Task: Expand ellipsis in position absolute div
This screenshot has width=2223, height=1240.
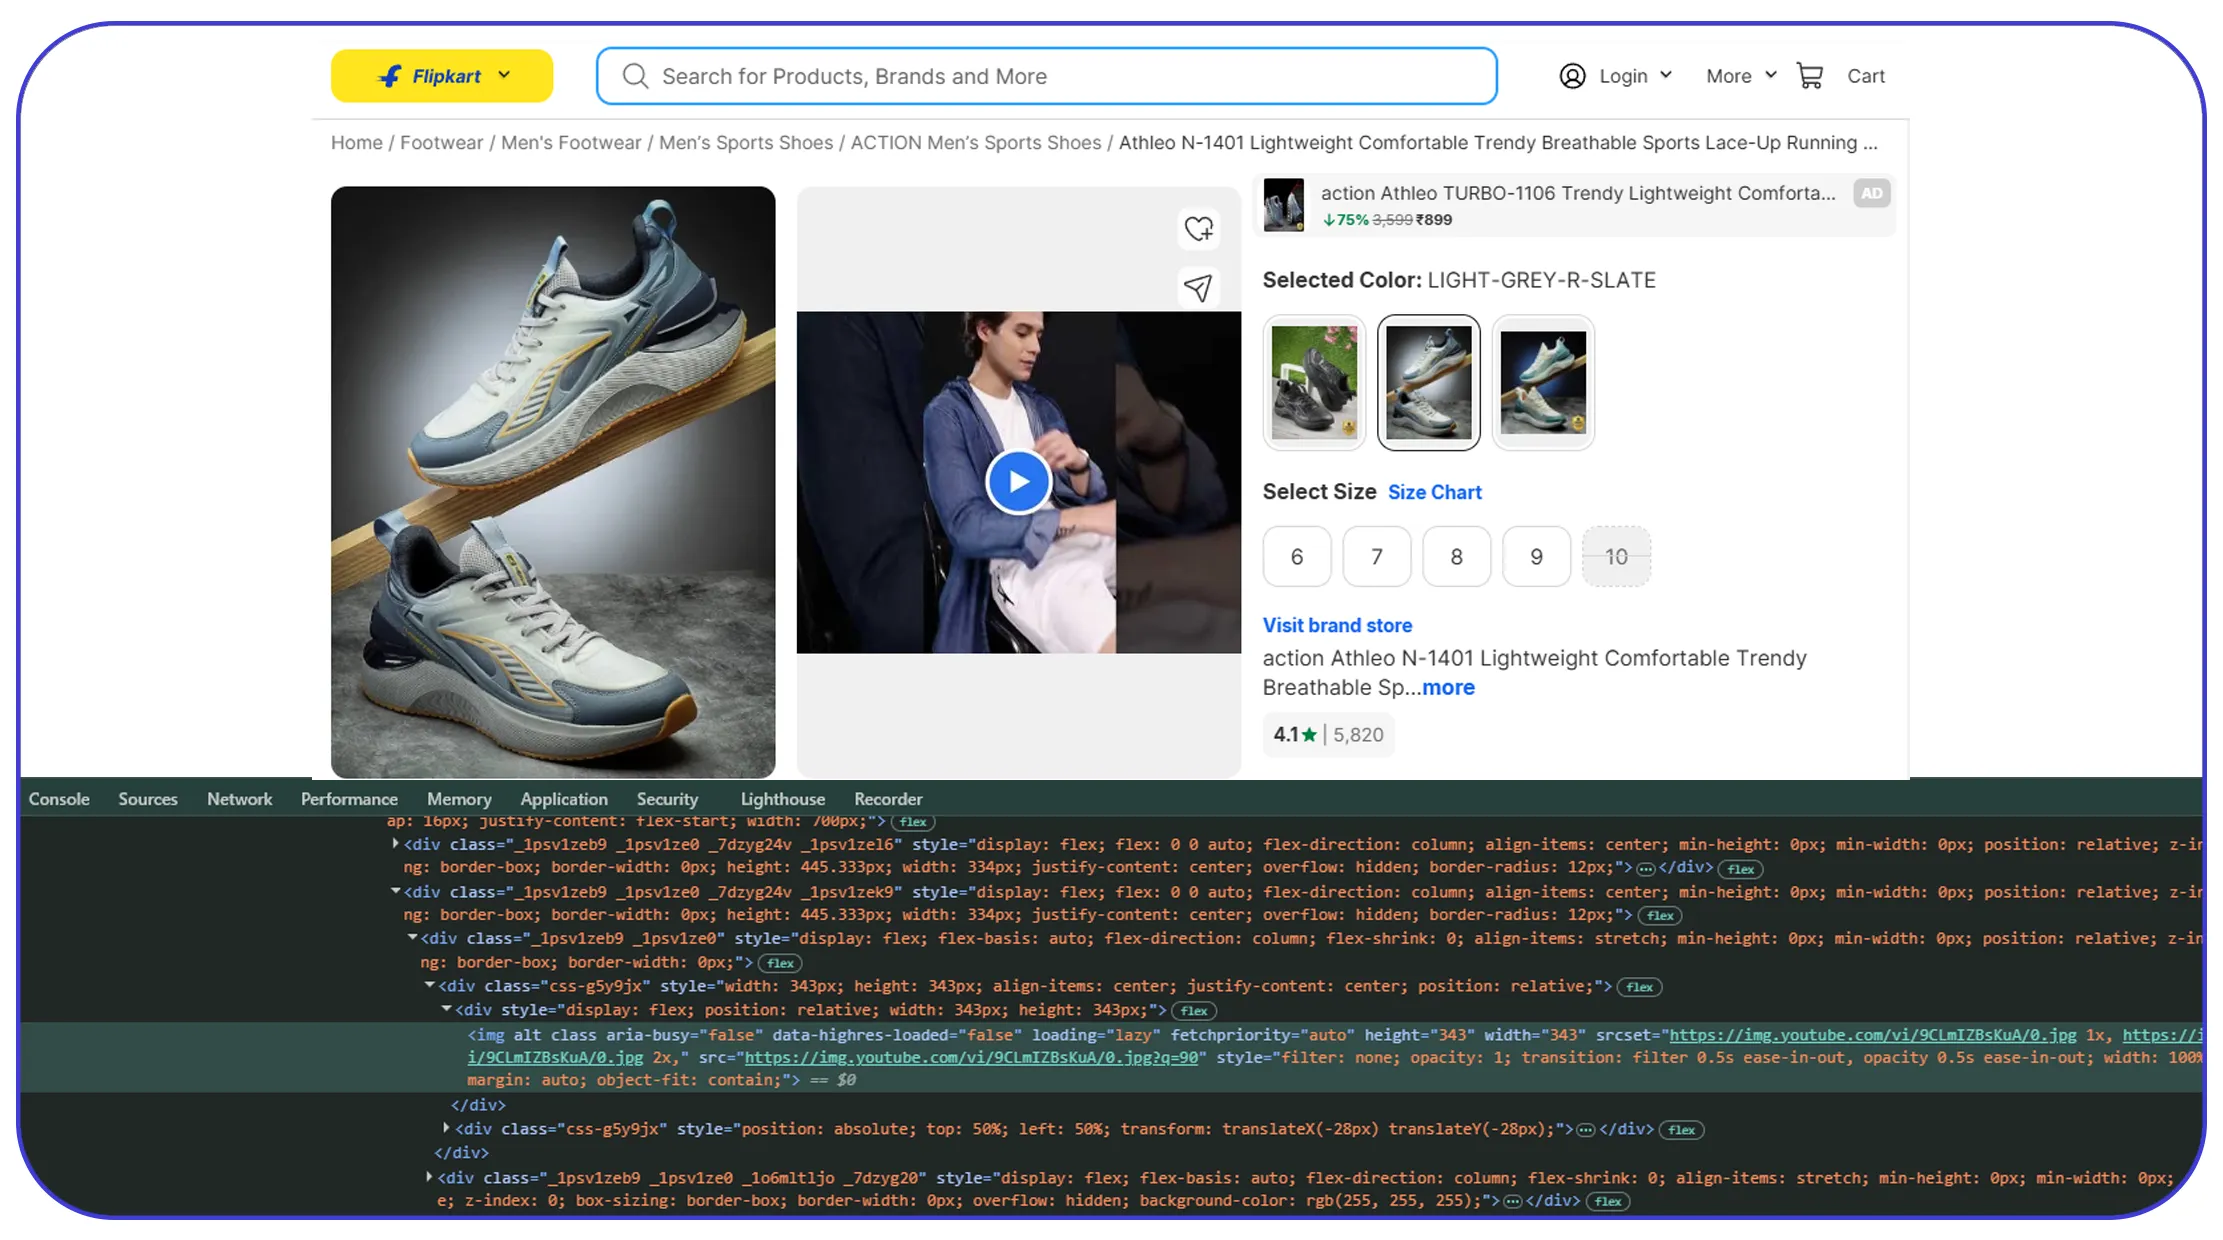Action: click(x=1585, y=1130)
